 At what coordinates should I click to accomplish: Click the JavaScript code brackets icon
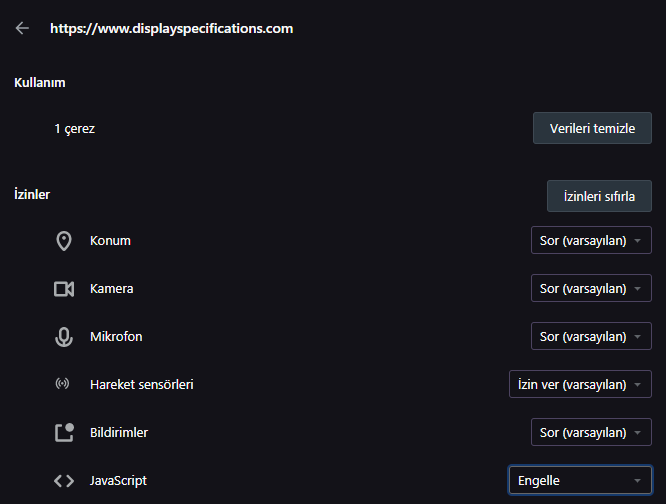click(x=64, y=481)
